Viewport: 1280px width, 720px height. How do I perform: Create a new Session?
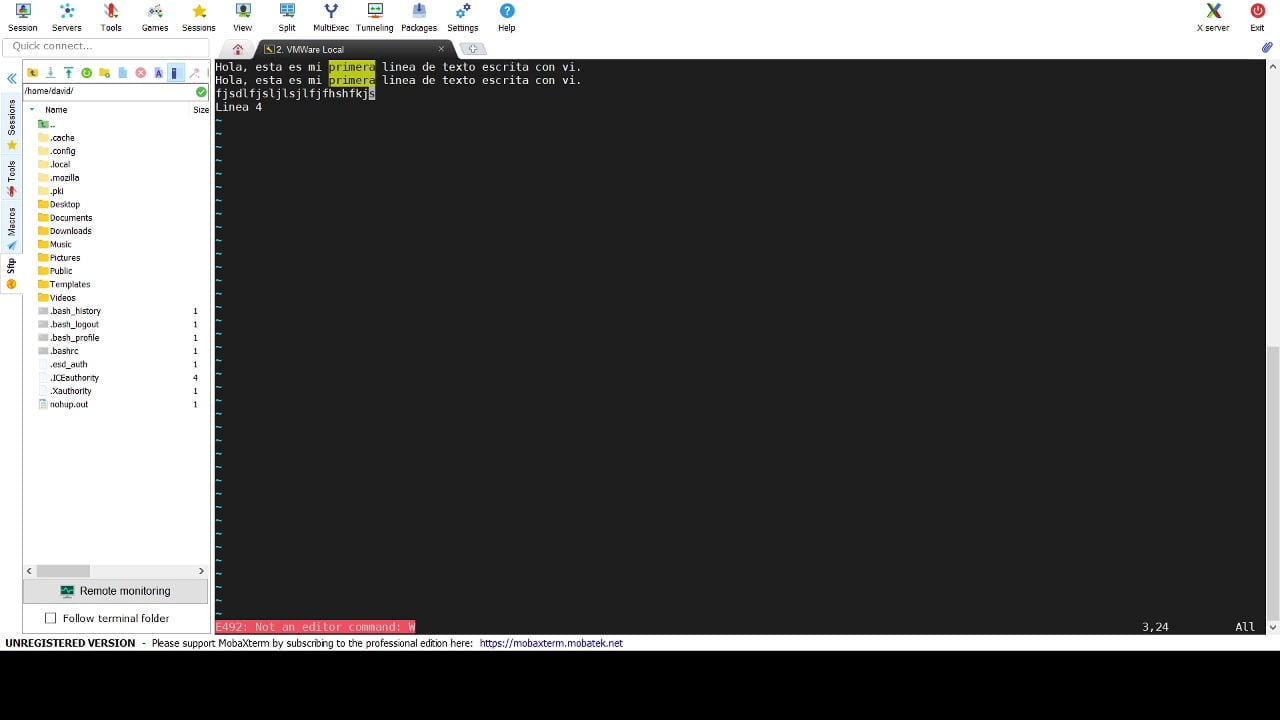(x=22, y=15)
